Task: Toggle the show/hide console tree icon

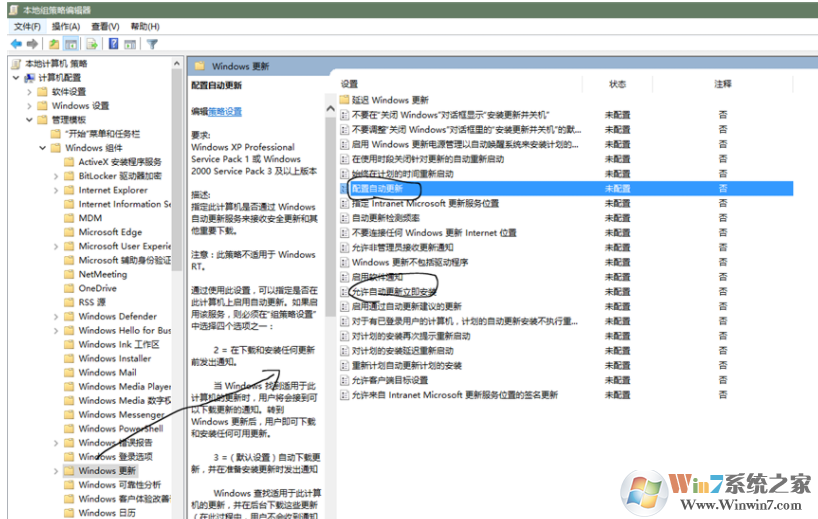Action: click(72, 44)
